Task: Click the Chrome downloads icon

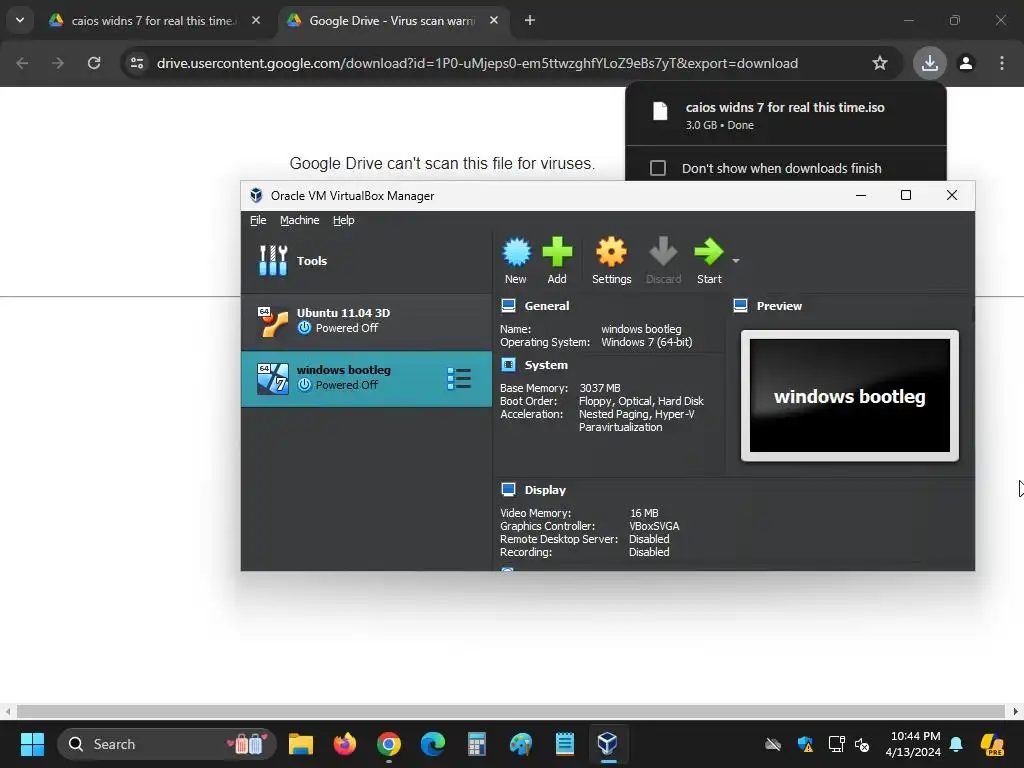Action: (929, 63)
